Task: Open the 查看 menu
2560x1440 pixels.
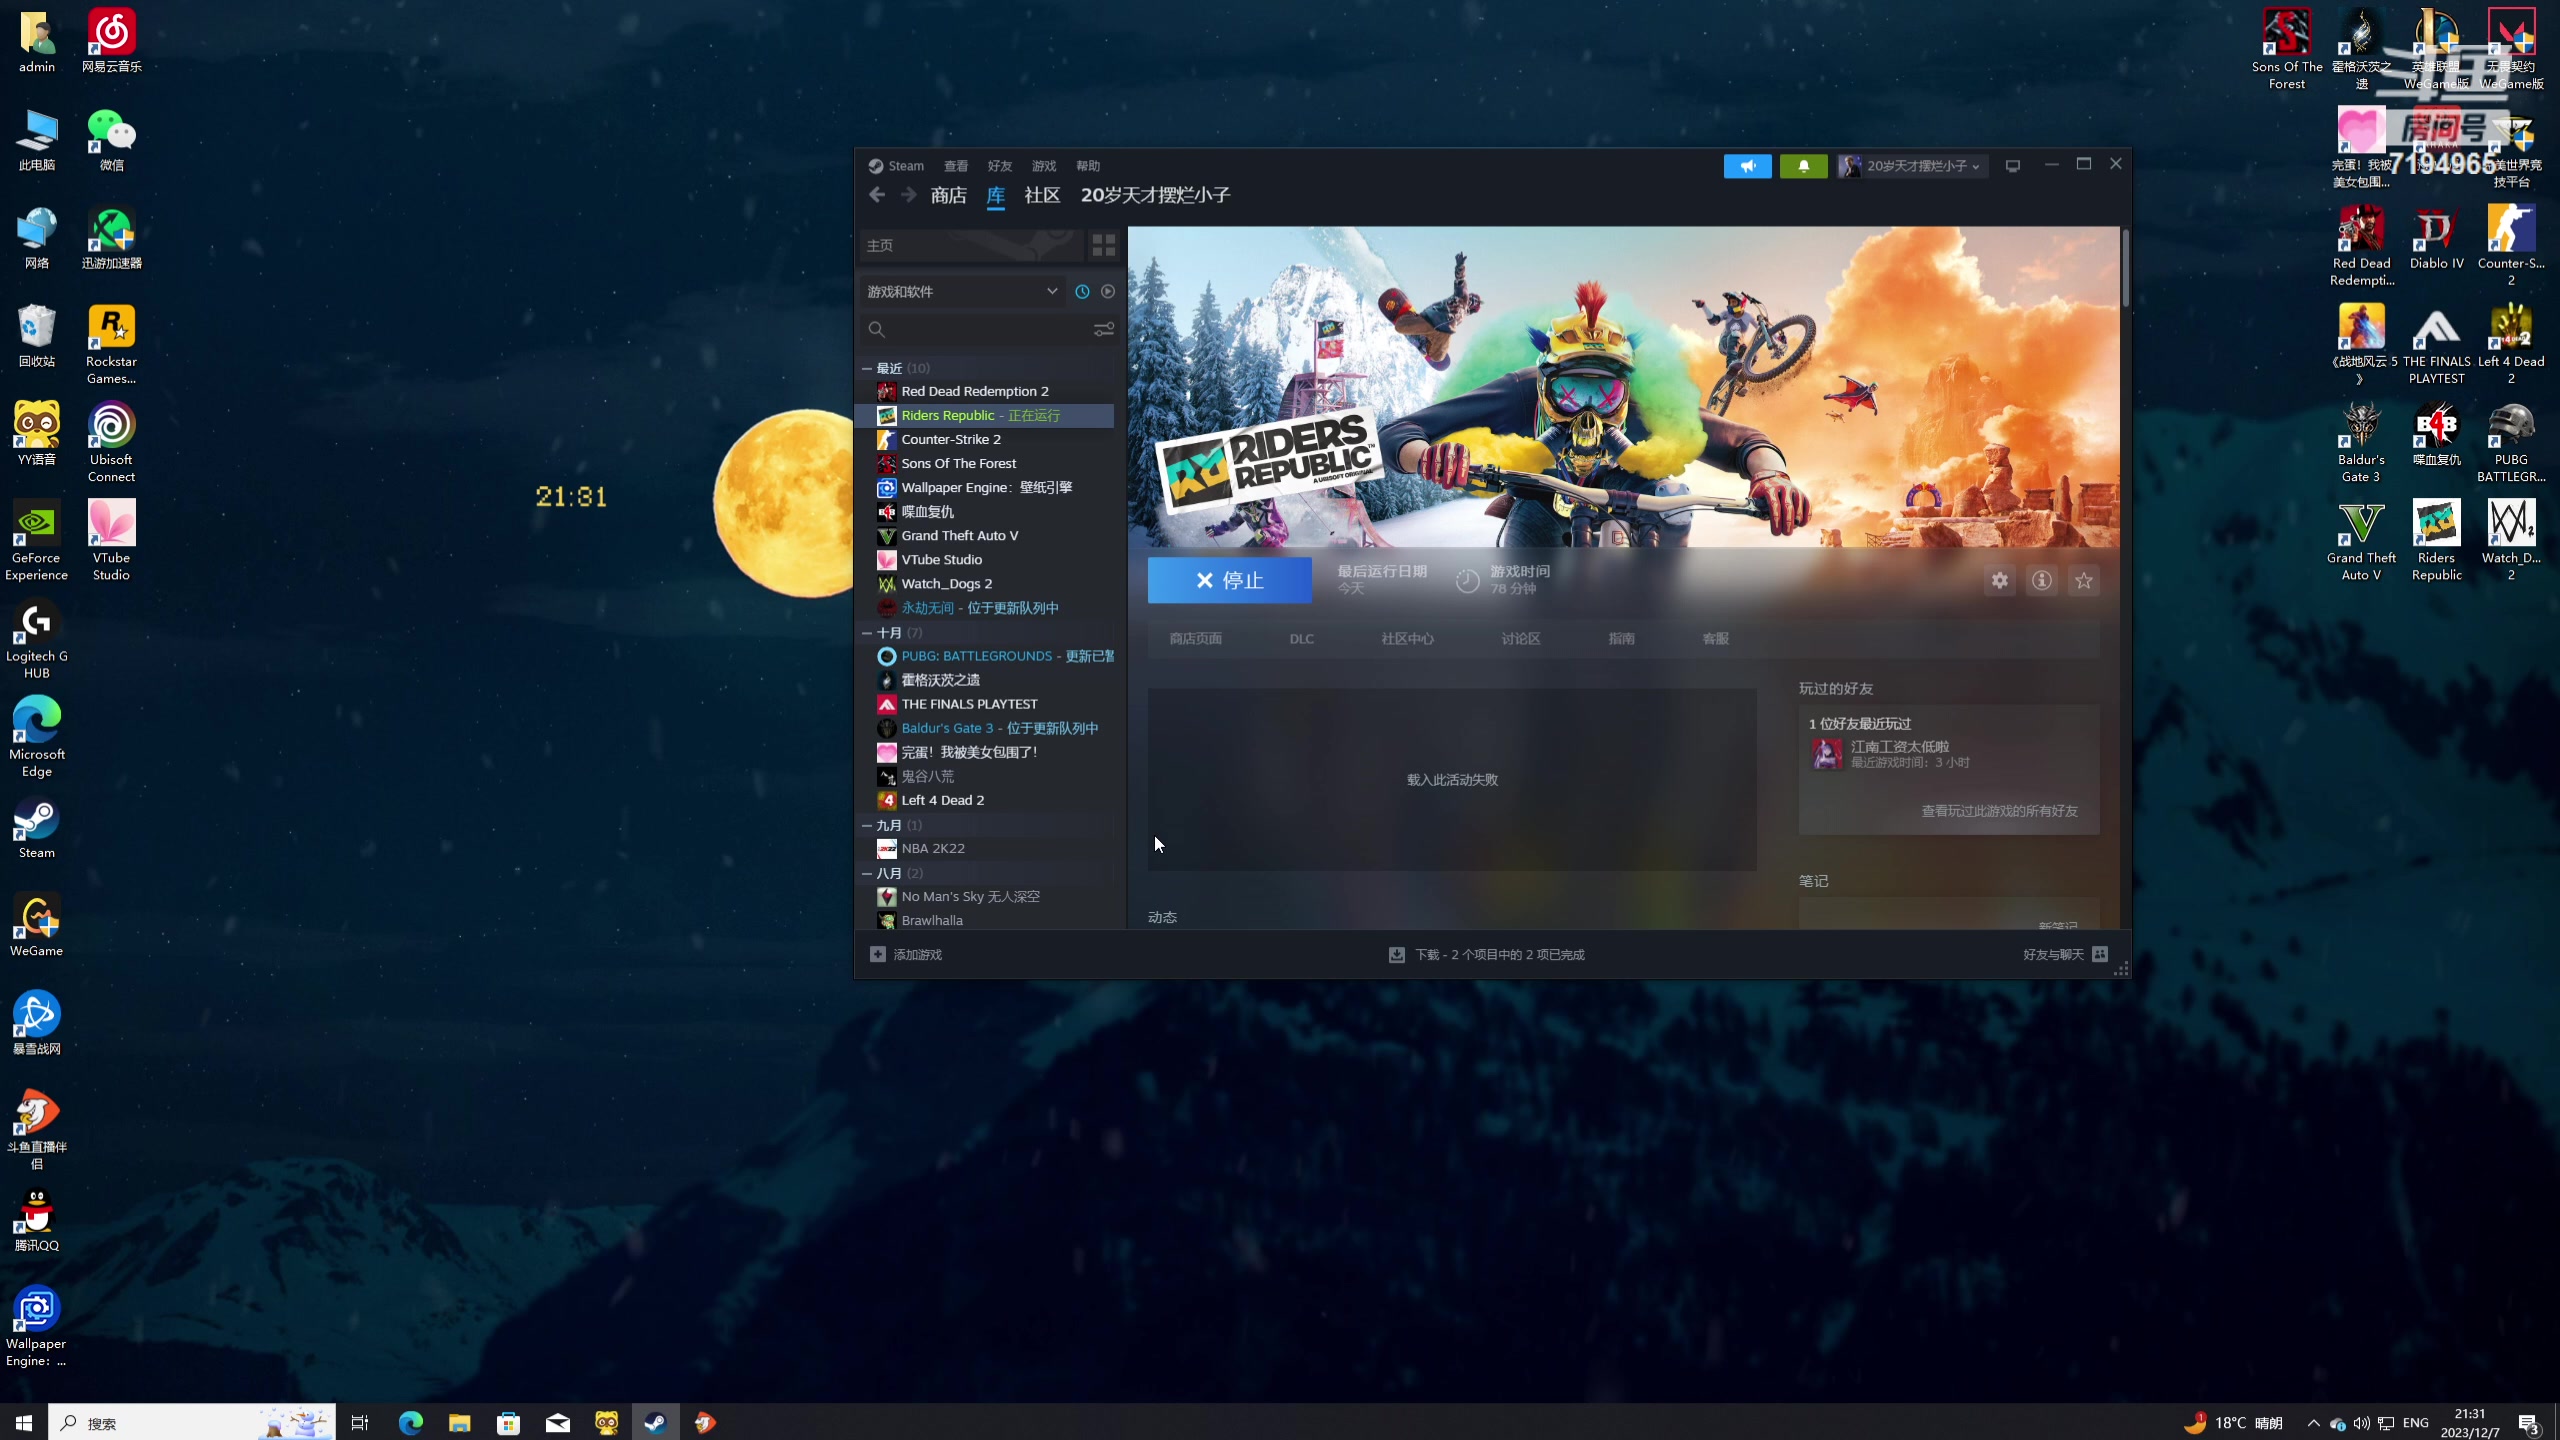Action: [956, 166]
